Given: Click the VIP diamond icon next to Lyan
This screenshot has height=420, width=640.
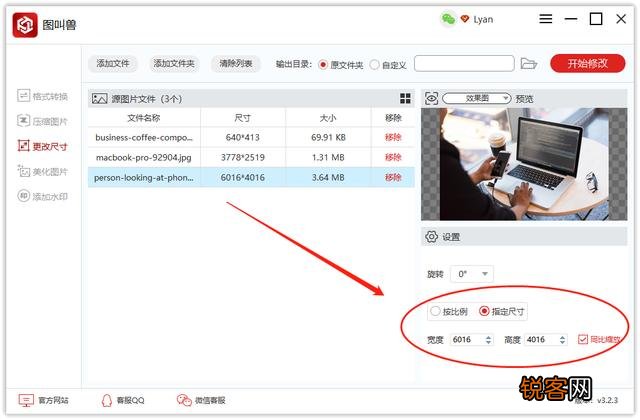Looking at the screenshot, I should (x=464, y=19).
